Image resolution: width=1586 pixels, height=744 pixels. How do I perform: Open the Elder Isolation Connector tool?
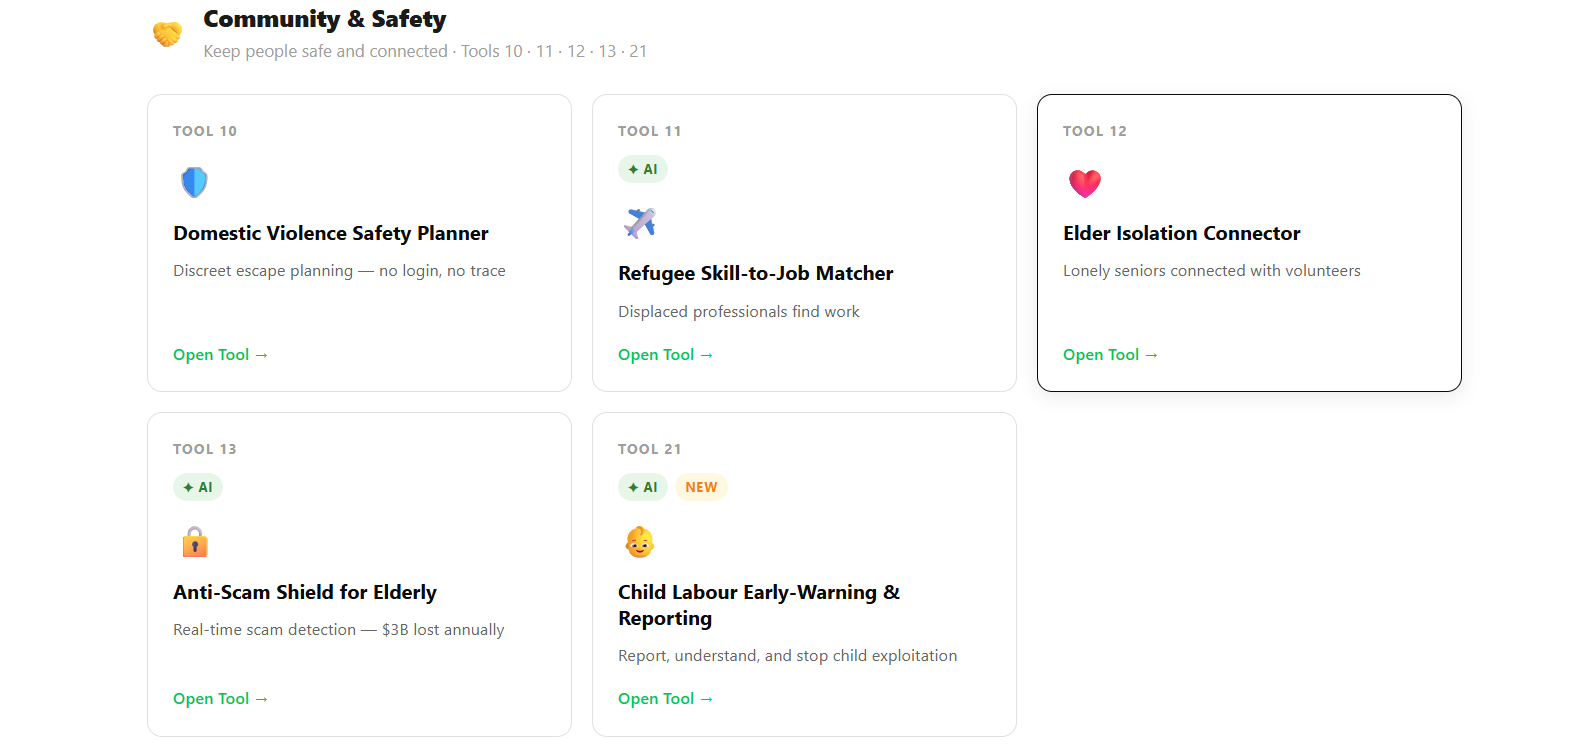tap(1110, 354)
